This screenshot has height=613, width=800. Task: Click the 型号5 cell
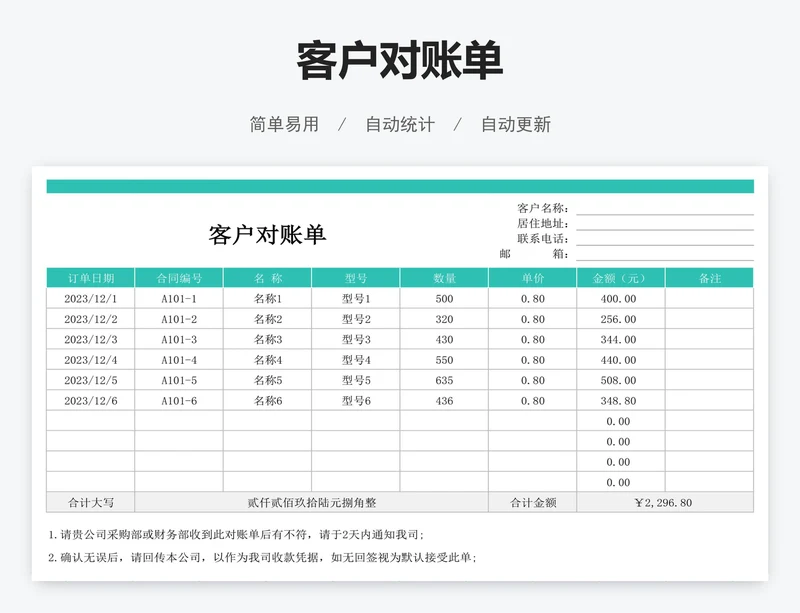coord(356,380)
